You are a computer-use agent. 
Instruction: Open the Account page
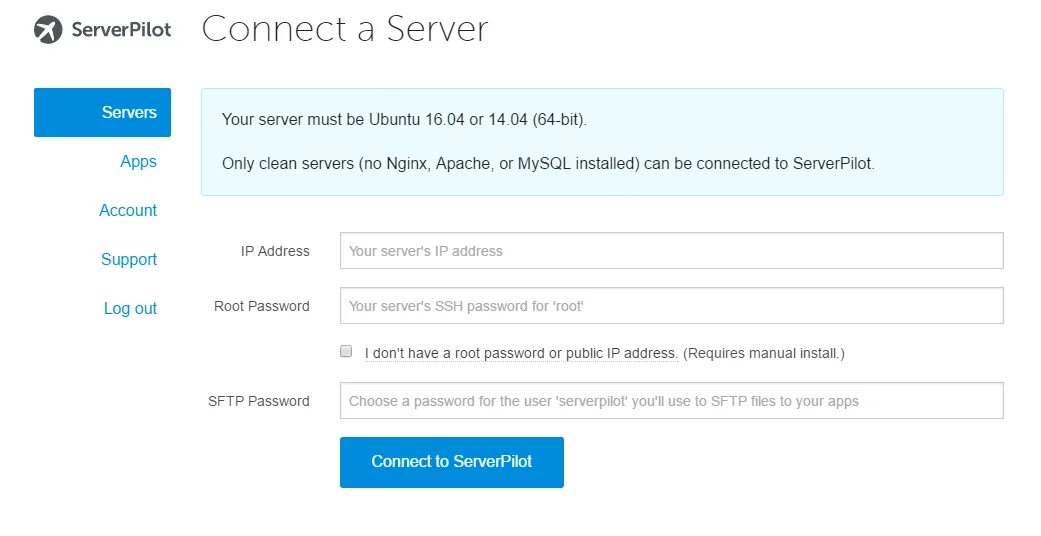point(128,210)
